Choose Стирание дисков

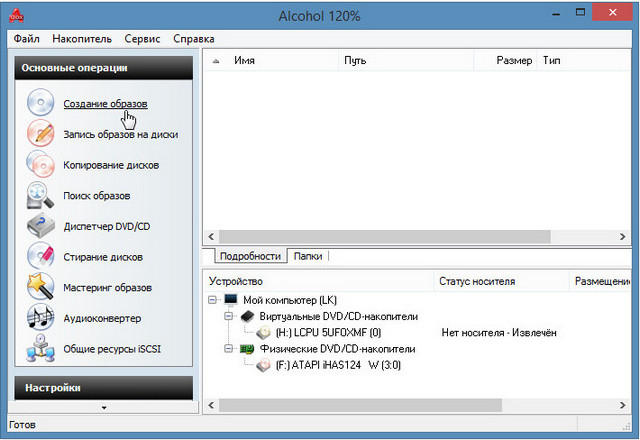click(x=103, y=257)
